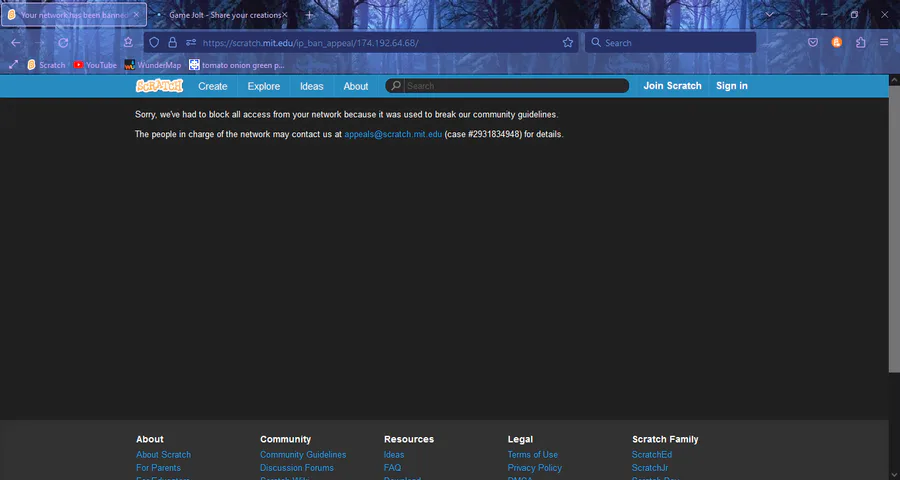Open the Ideas menu item
The image size is (900, 480).
[x=312, y=86]
